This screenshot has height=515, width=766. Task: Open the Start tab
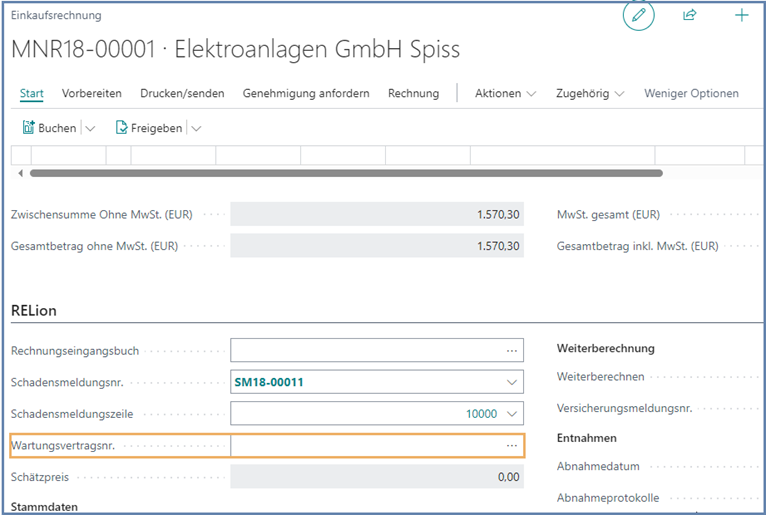(32, 93)
